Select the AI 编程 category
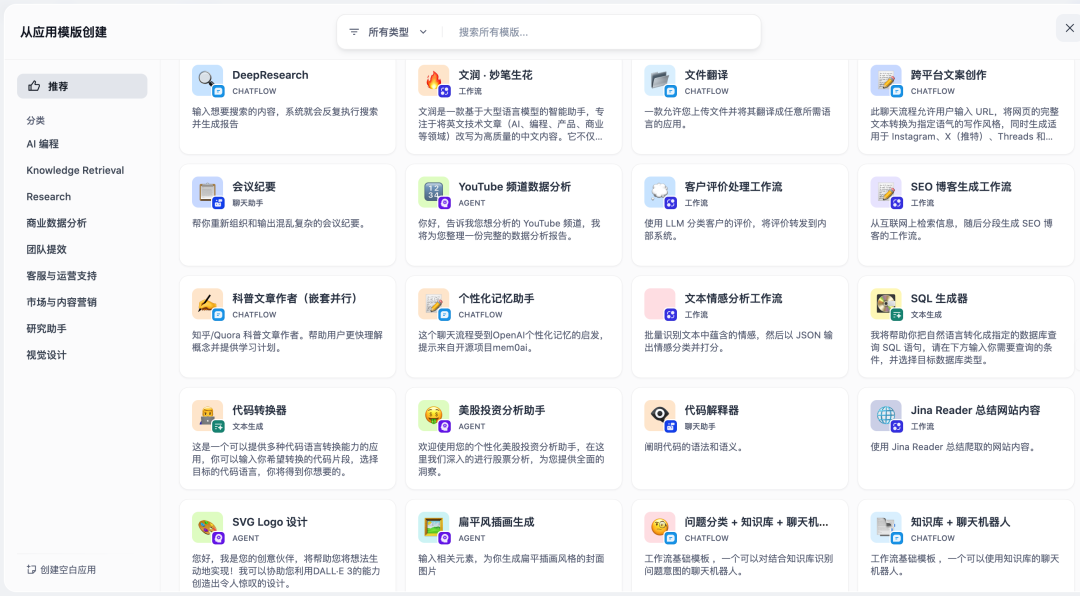 click(43, 144)
